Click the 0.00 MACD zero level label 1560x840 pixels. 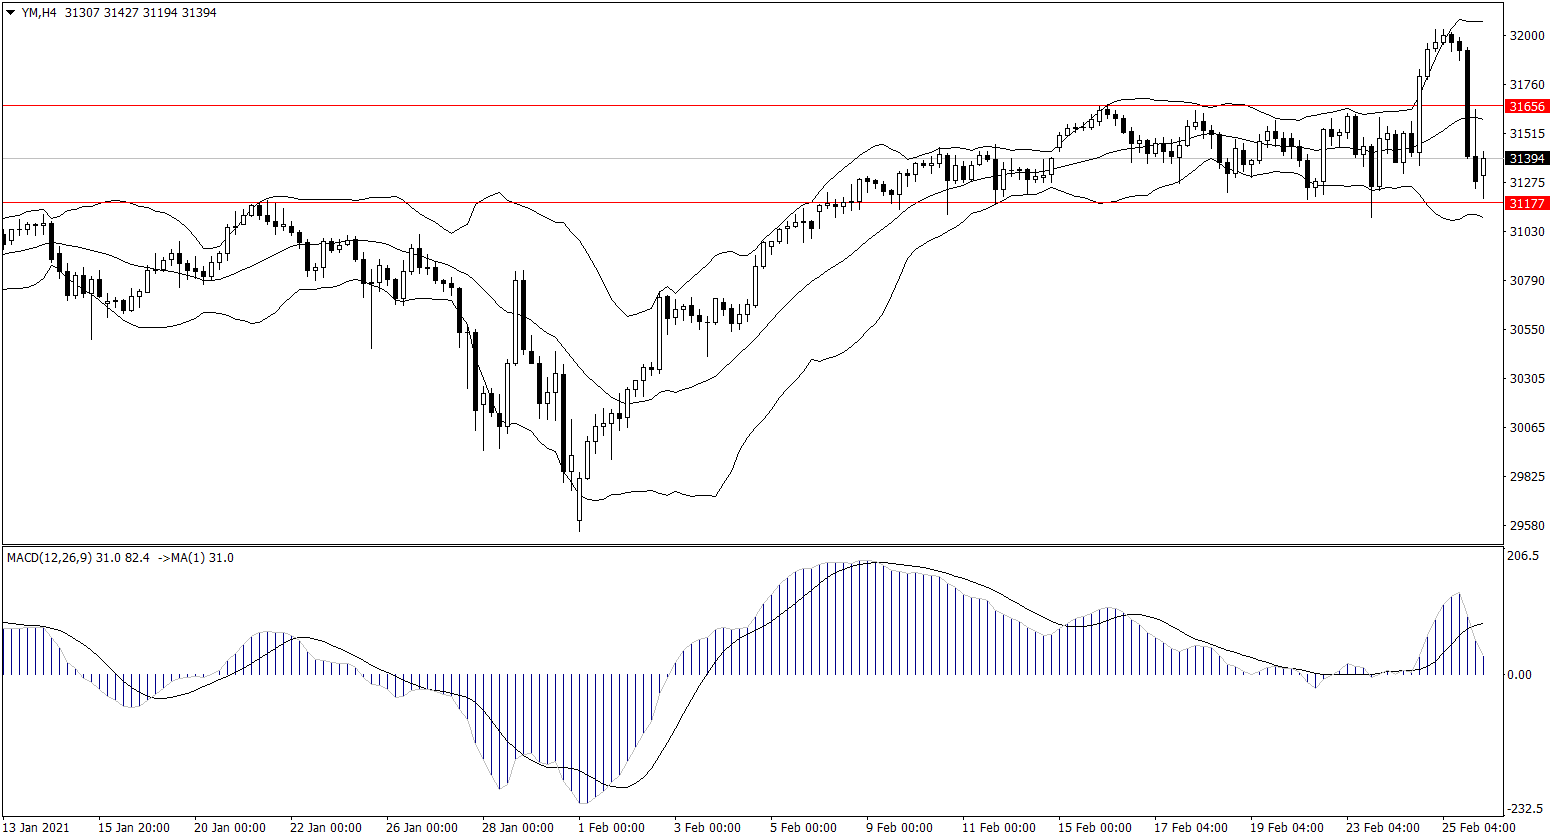click(1521, 675)
